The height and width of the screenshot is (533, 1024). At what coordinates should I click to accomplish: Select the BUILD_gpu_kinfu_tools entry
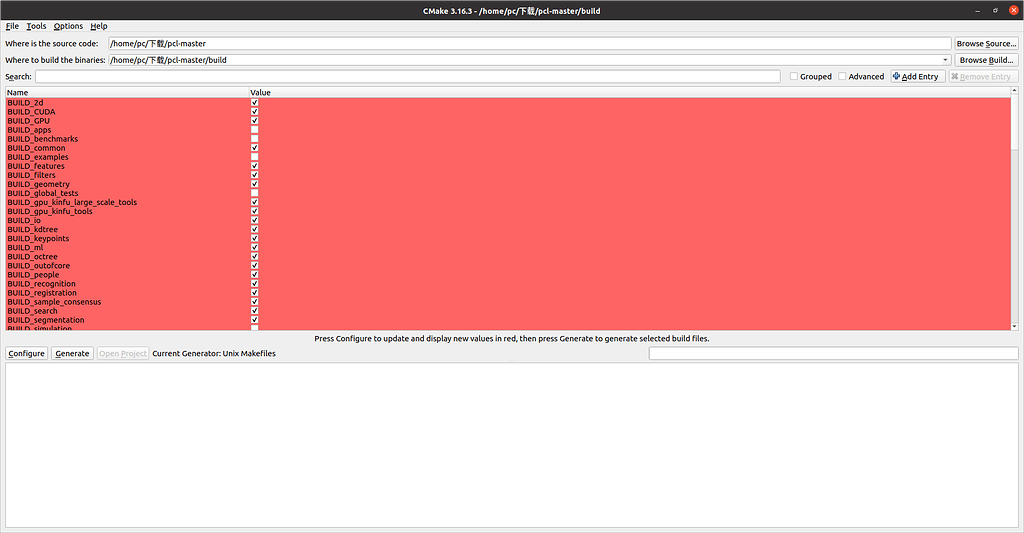click(50, 212)
